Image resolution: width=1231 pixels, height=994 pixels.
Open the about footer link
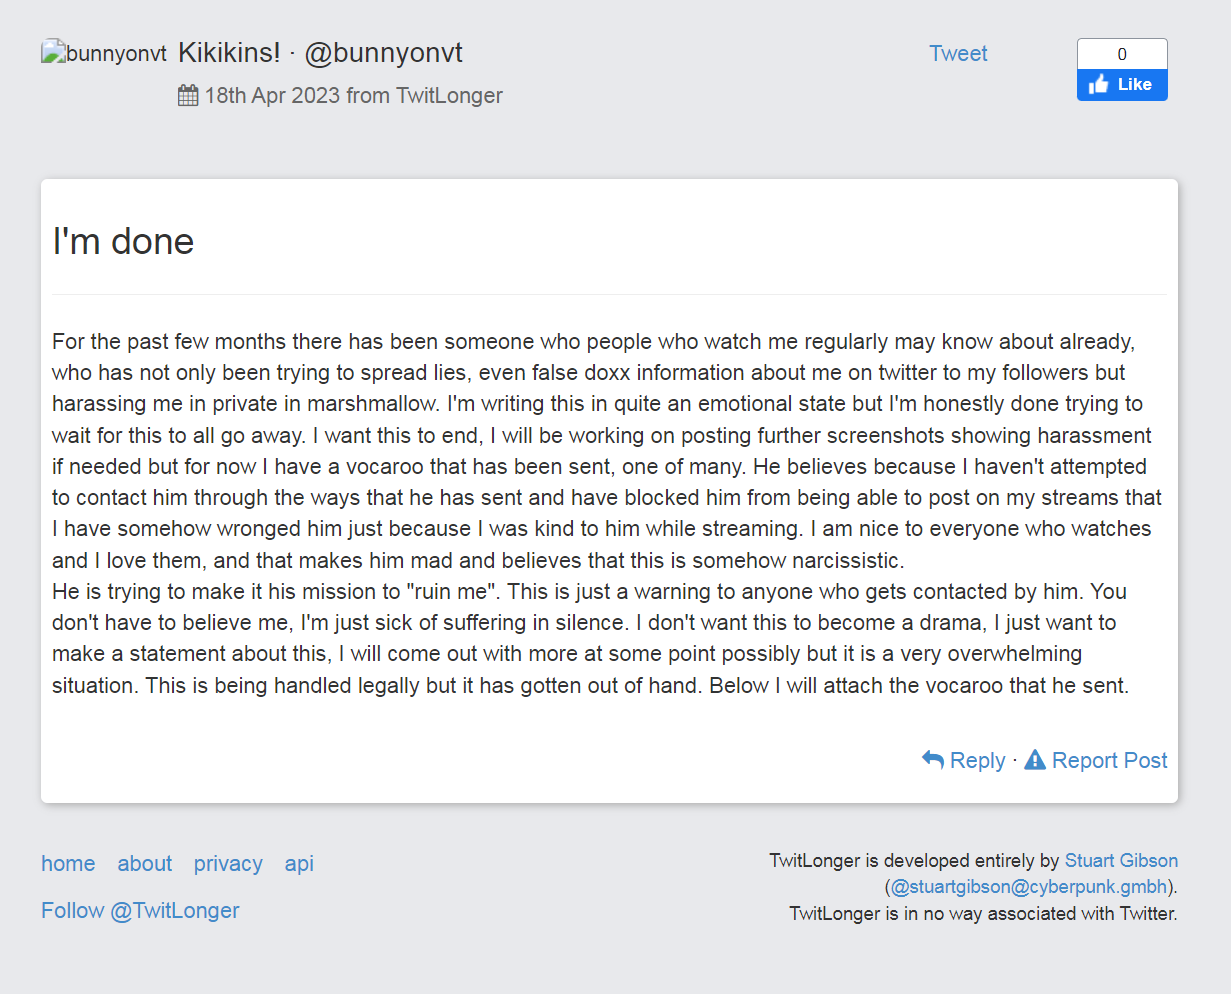(145, 863)
